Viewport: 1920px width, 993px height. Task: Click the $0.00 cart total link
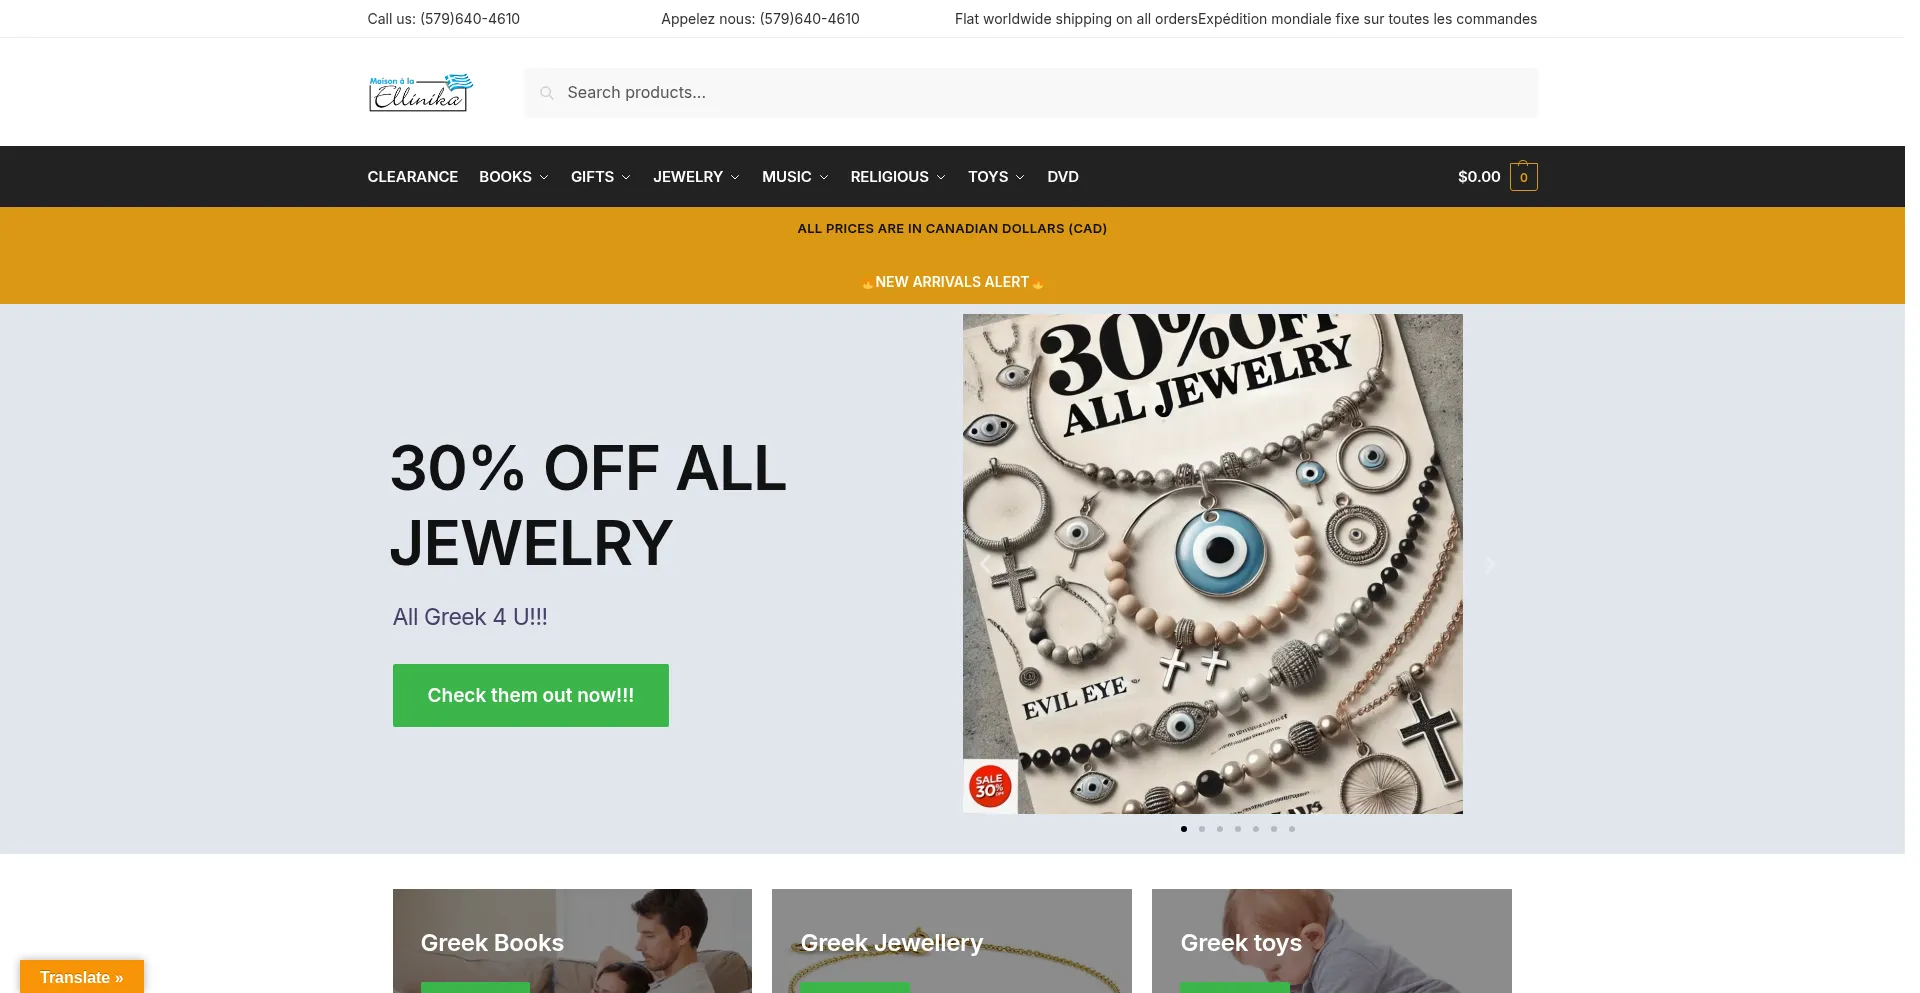(x=1479, y=177)
